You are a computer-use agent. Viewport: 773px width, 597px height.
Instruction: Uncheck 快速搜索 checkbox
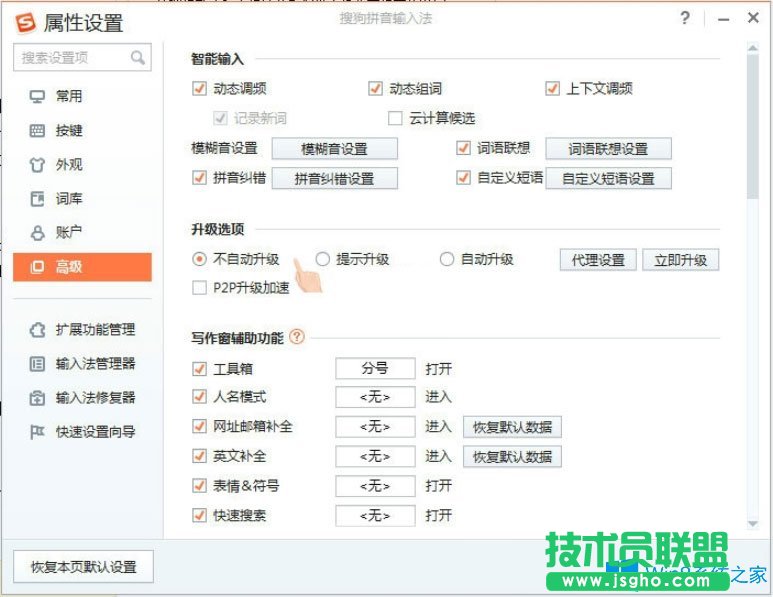199,516
